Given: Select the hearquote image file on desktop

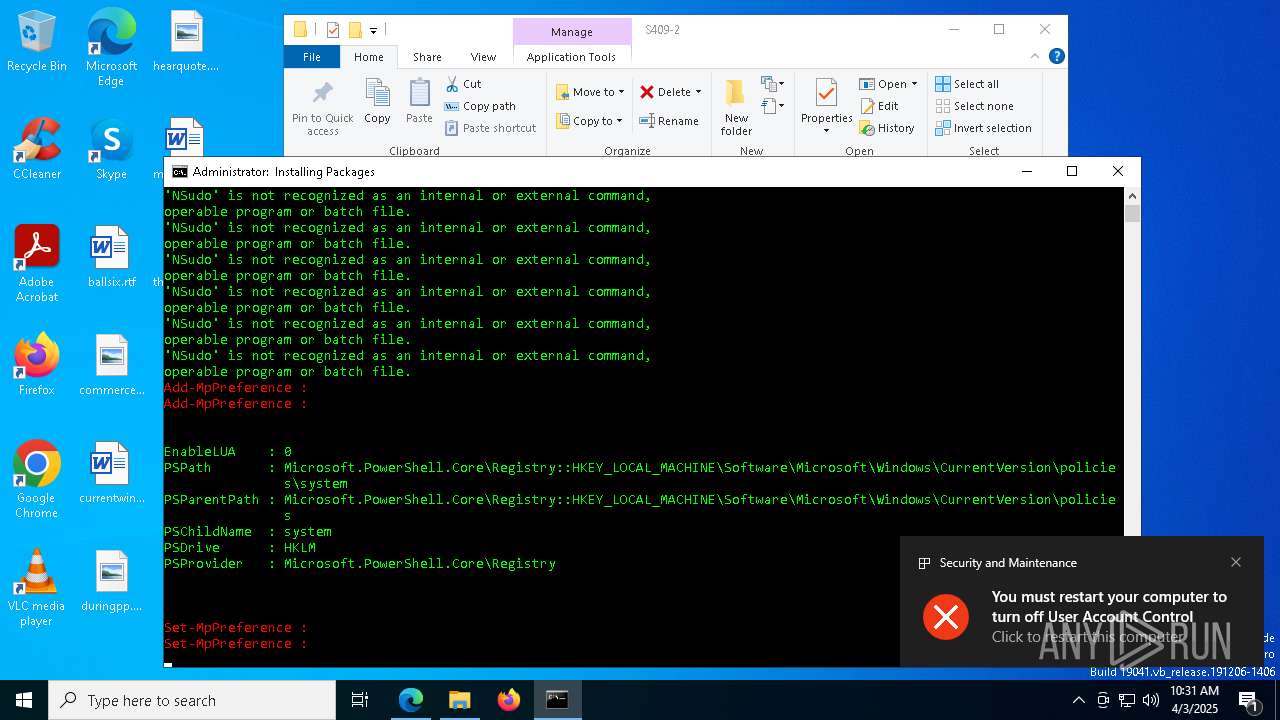Looking at the screenshot, I should pyautogui.click(x=186, y=42).
